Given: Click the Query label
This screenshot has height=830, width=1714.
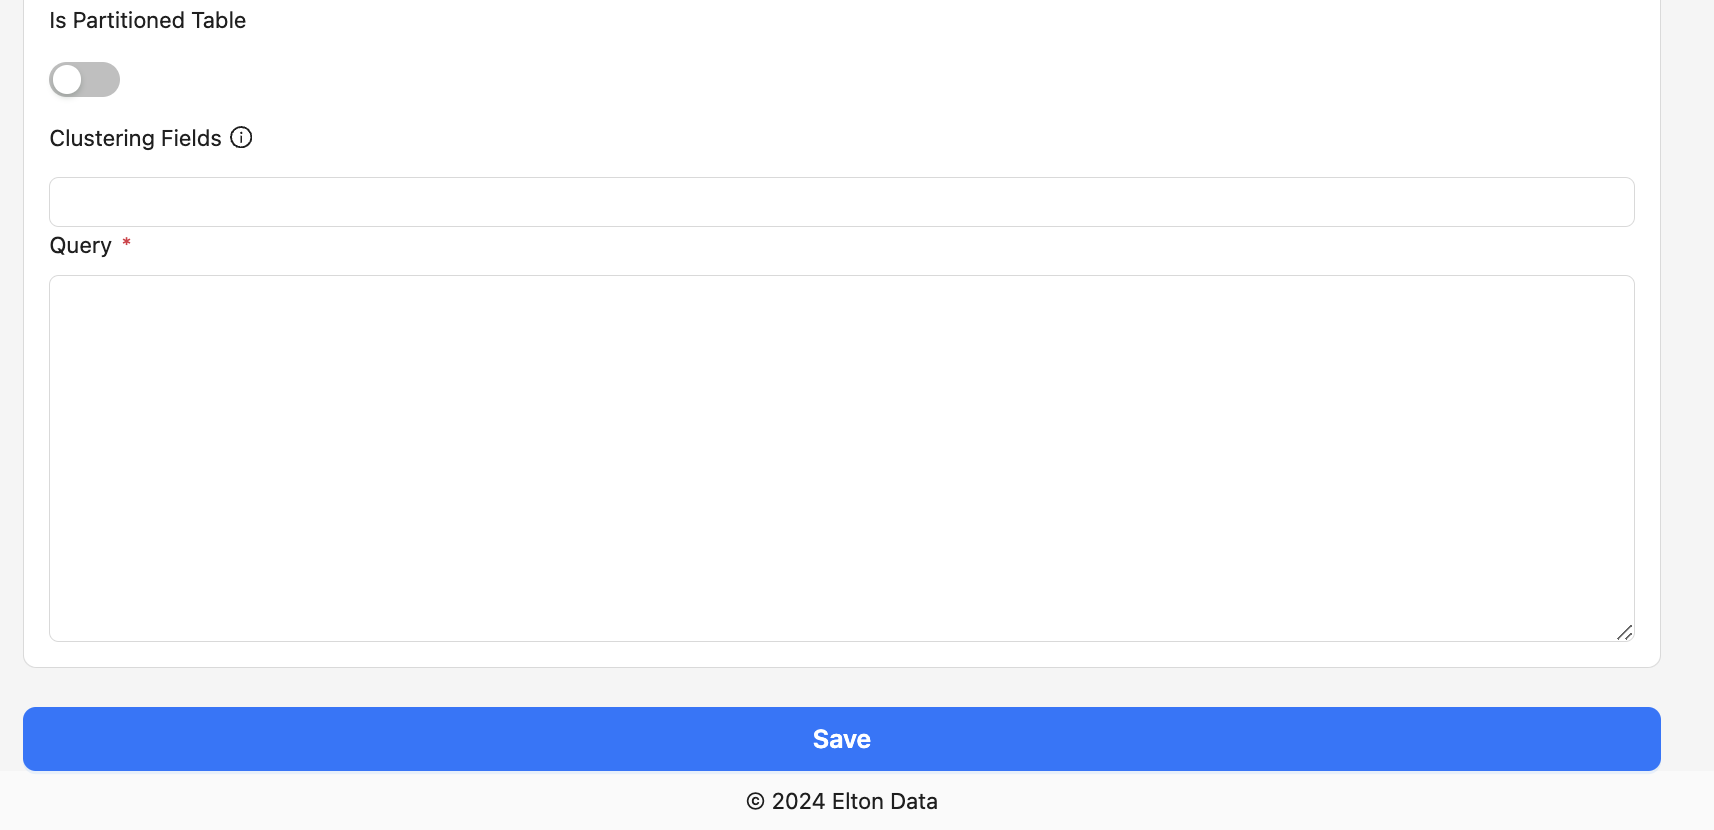Looking at the screenshot, I should click(x=80, y=245).
